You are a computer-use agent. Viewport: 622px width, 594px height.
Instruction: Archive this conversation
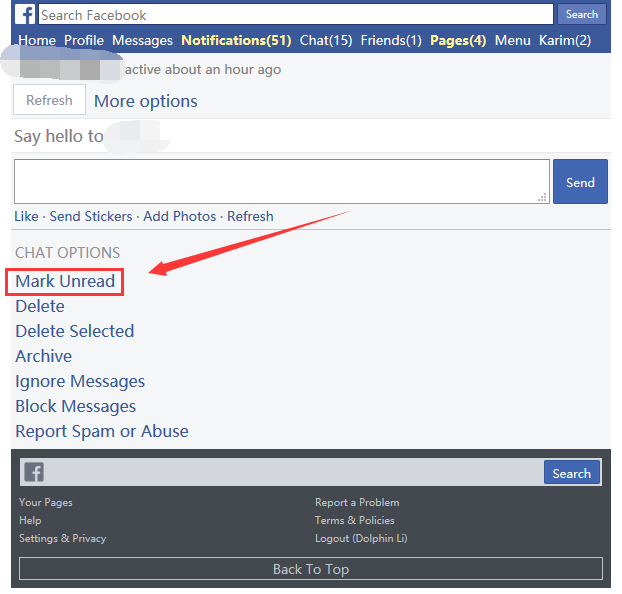coord(43,356)
